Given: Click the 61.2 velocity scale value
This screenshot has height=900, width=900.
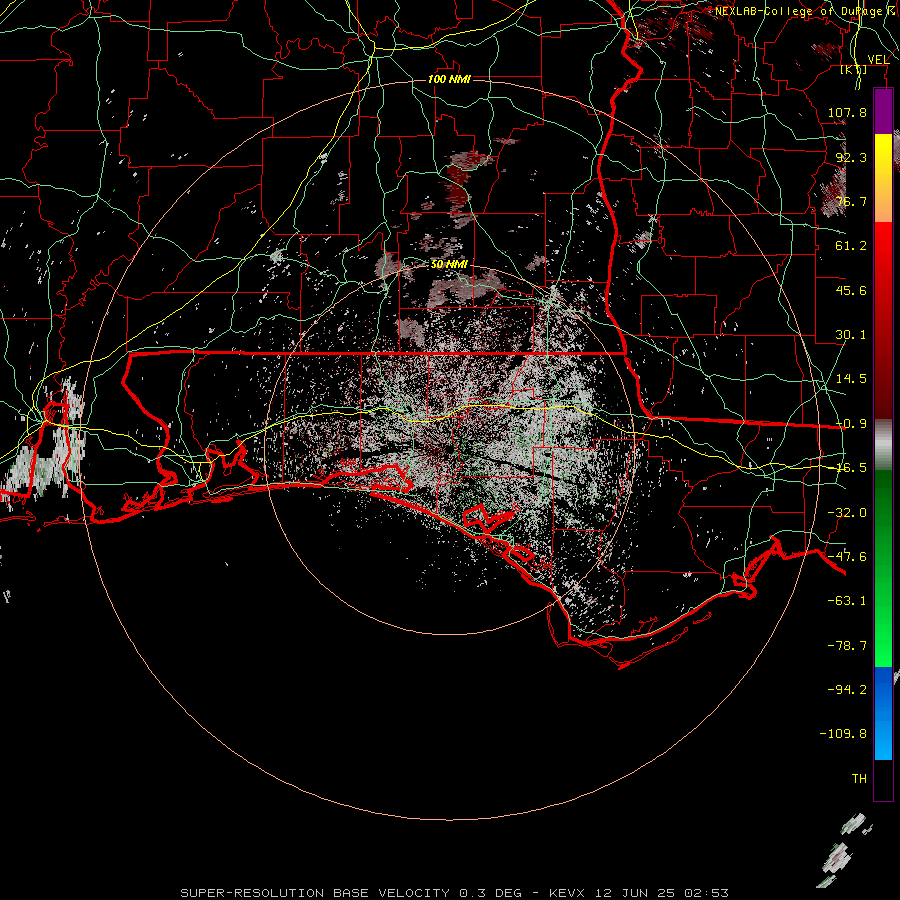Looking at the screenshot, I should coord(851,246).
